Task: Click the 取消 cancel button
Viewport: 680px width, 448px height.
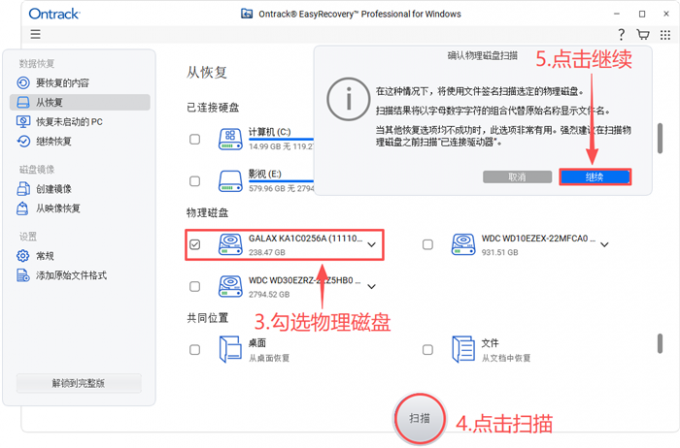Action: coord(517,177)
